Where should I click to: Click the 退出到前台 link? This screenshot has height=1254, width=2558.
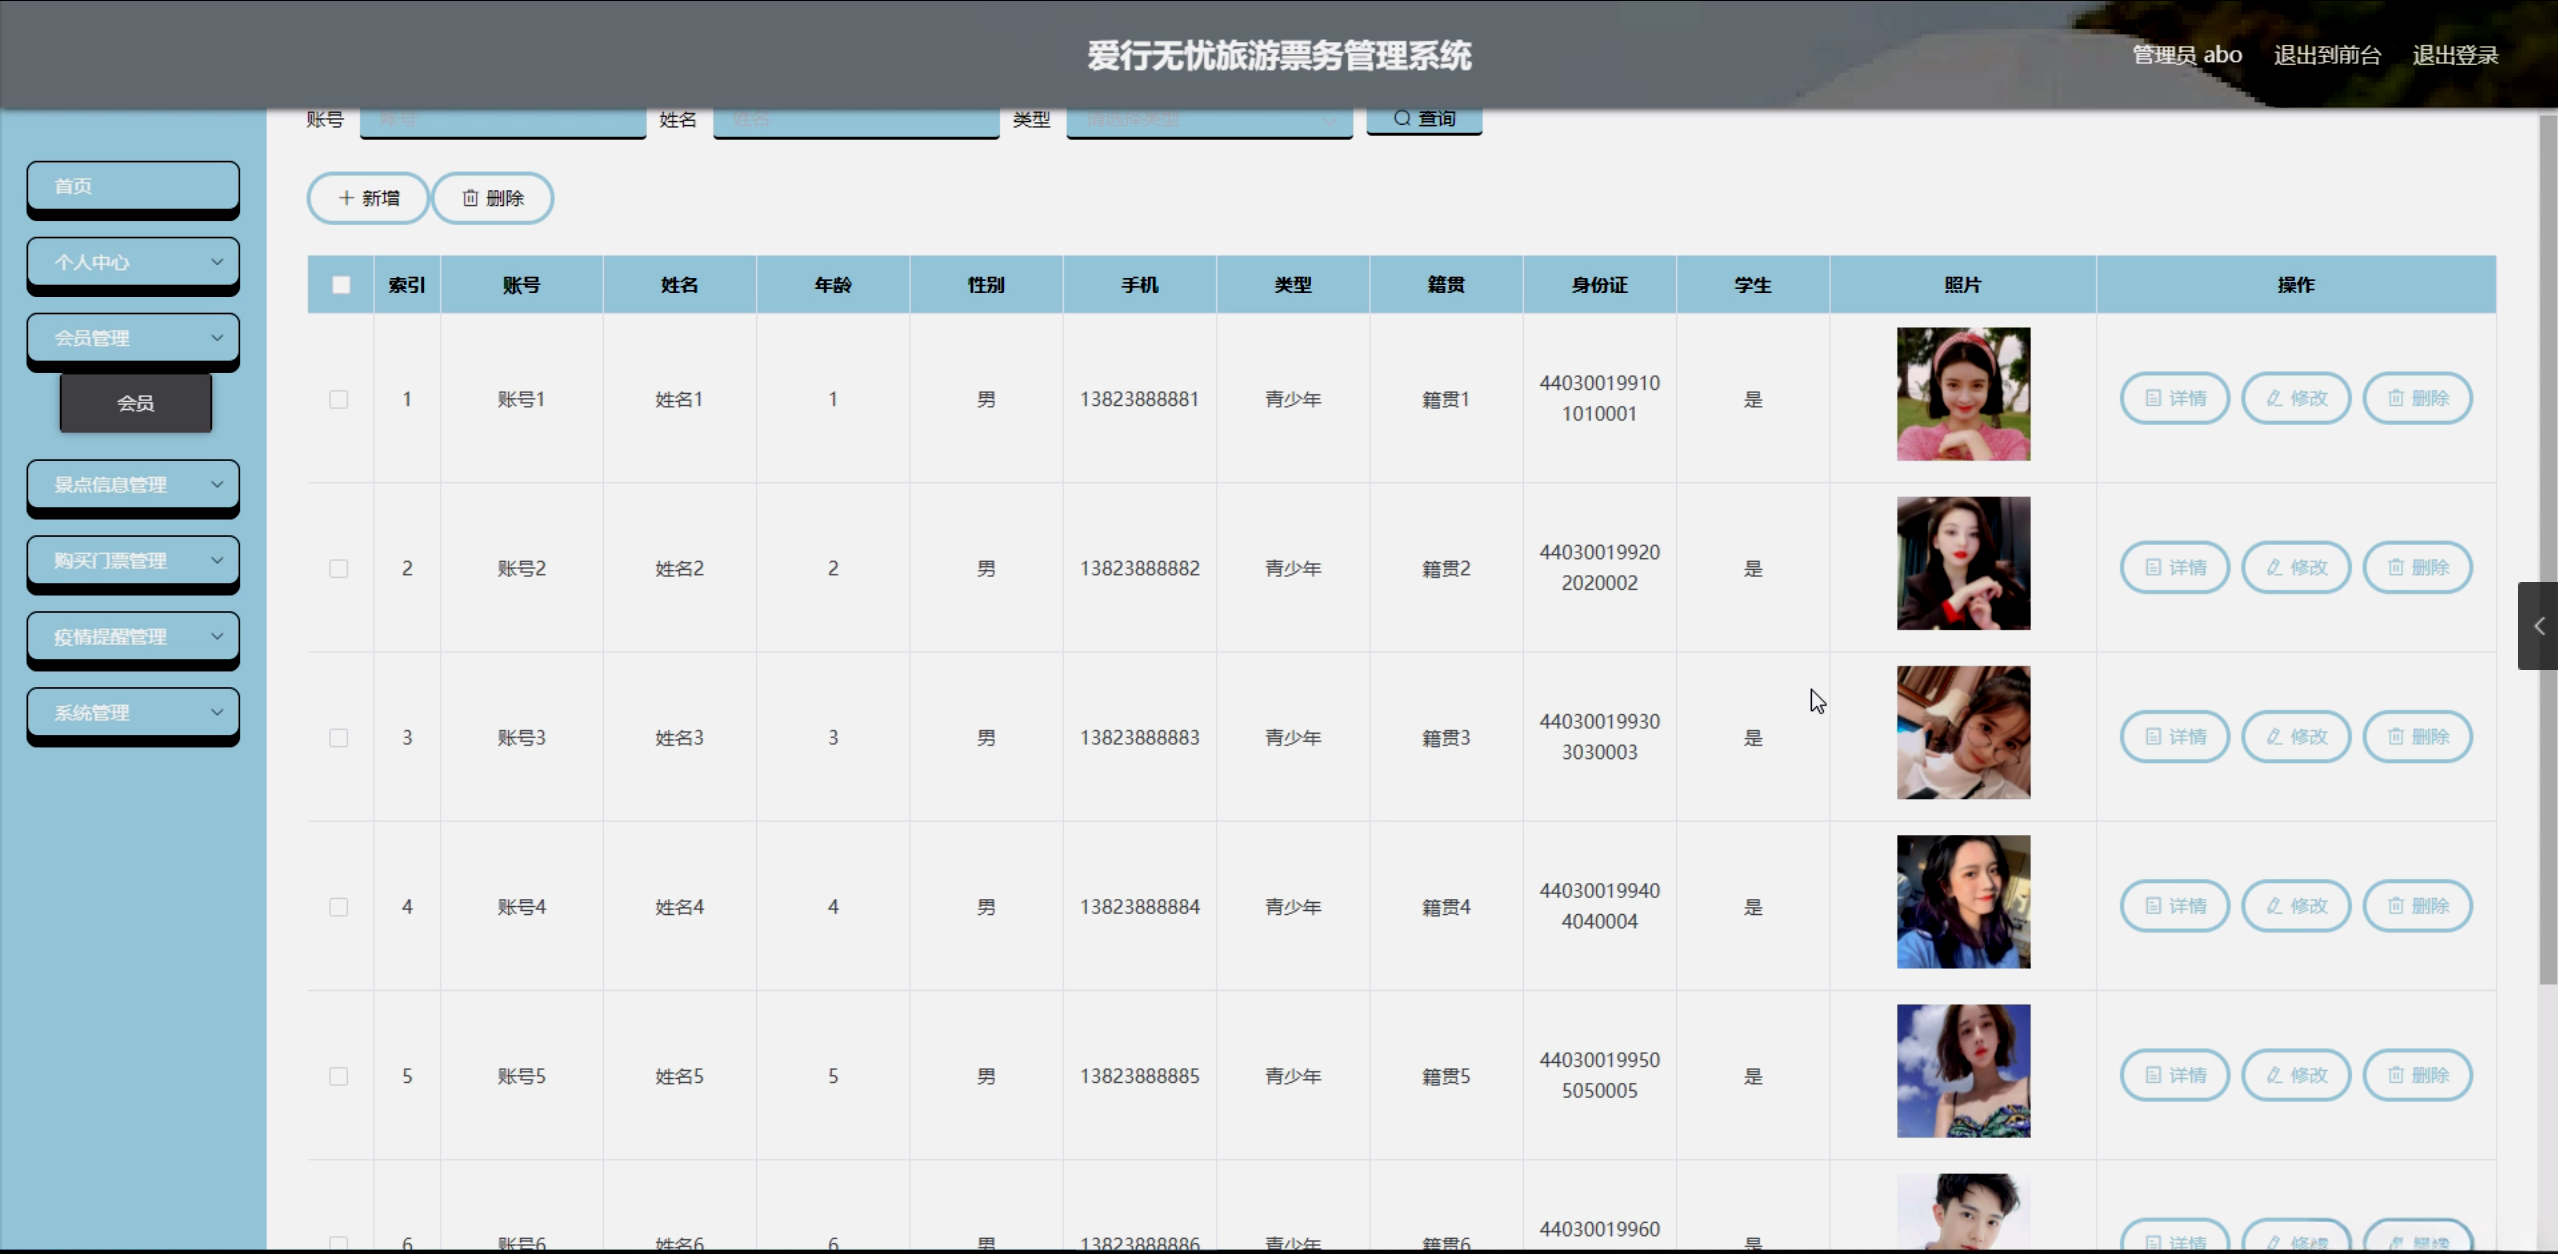pos(2326,55)
